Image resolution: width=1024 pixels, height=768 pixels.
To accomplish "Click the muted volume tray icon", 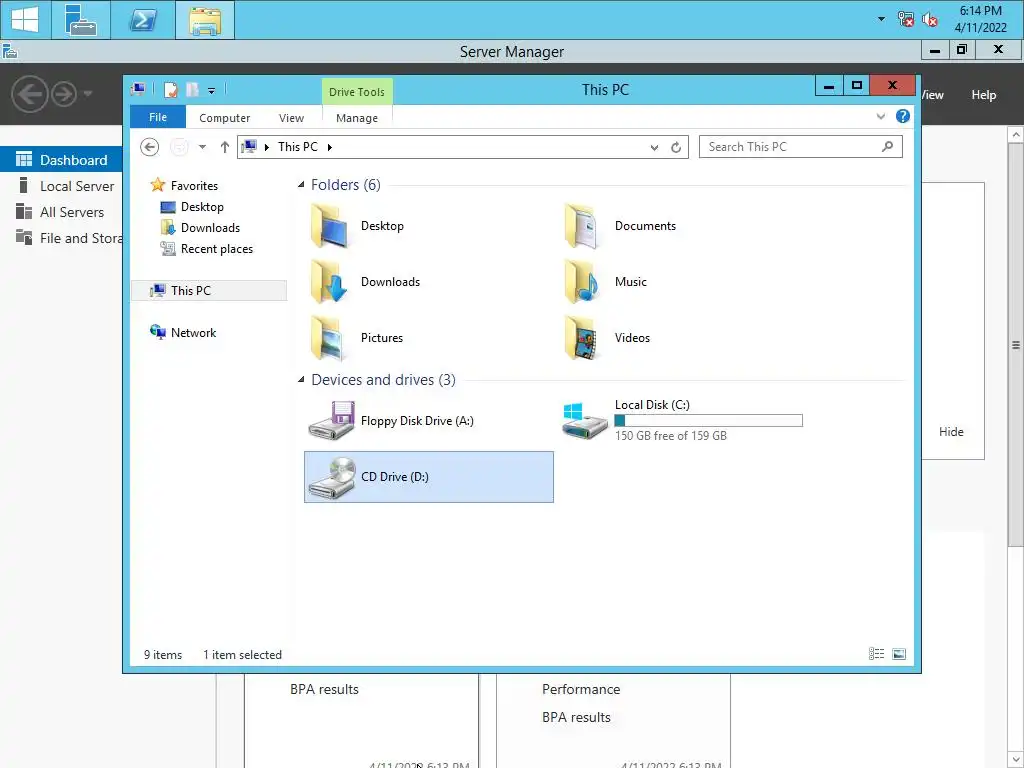I will (929, 19).
